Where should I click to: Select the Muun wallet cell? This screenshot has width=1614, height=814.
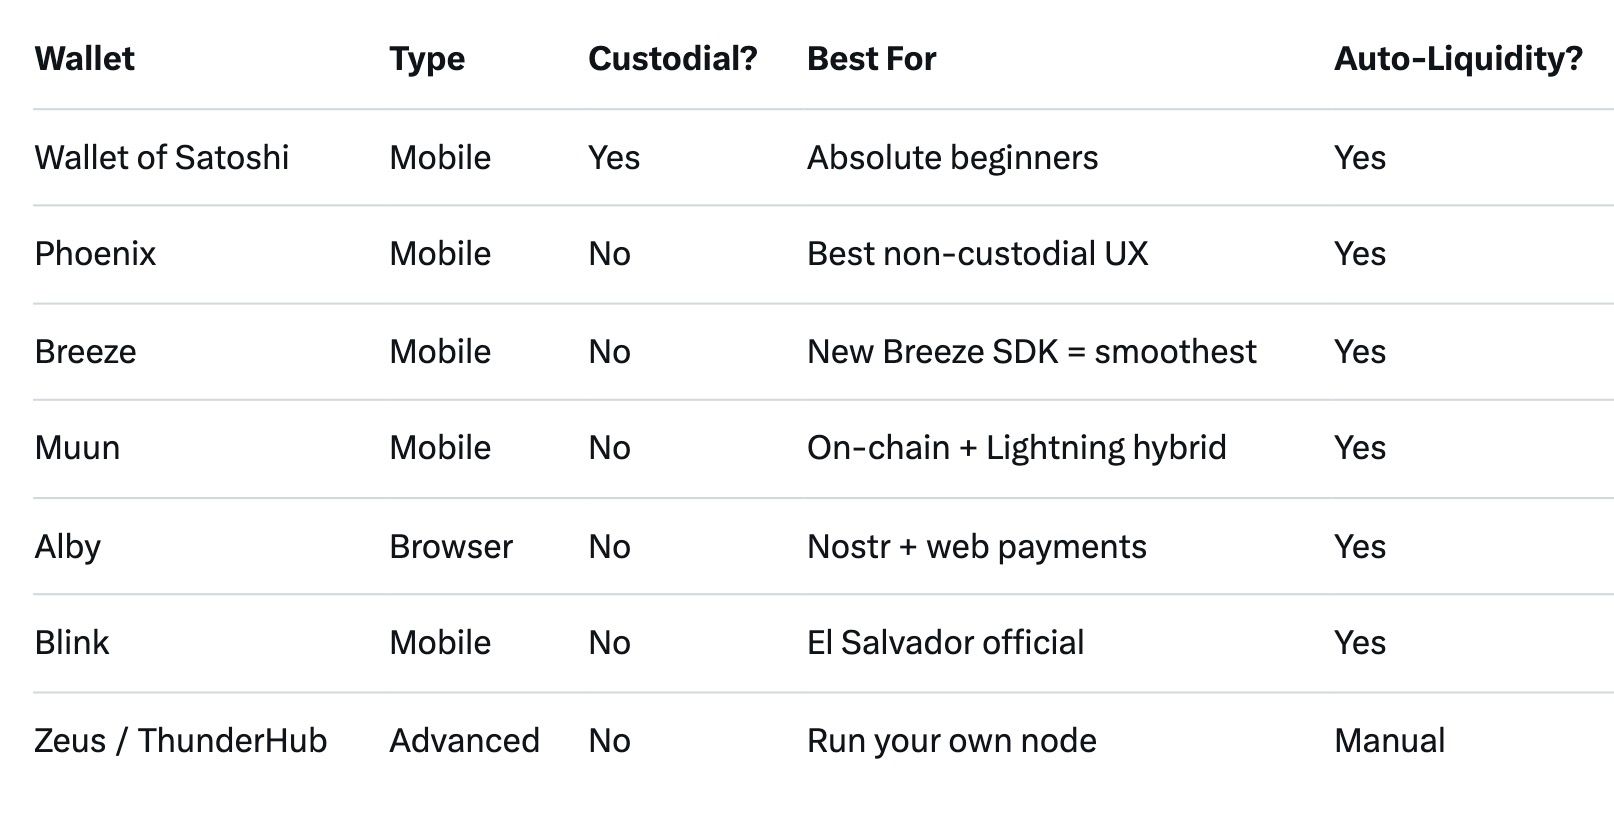[x=77, y=447]
